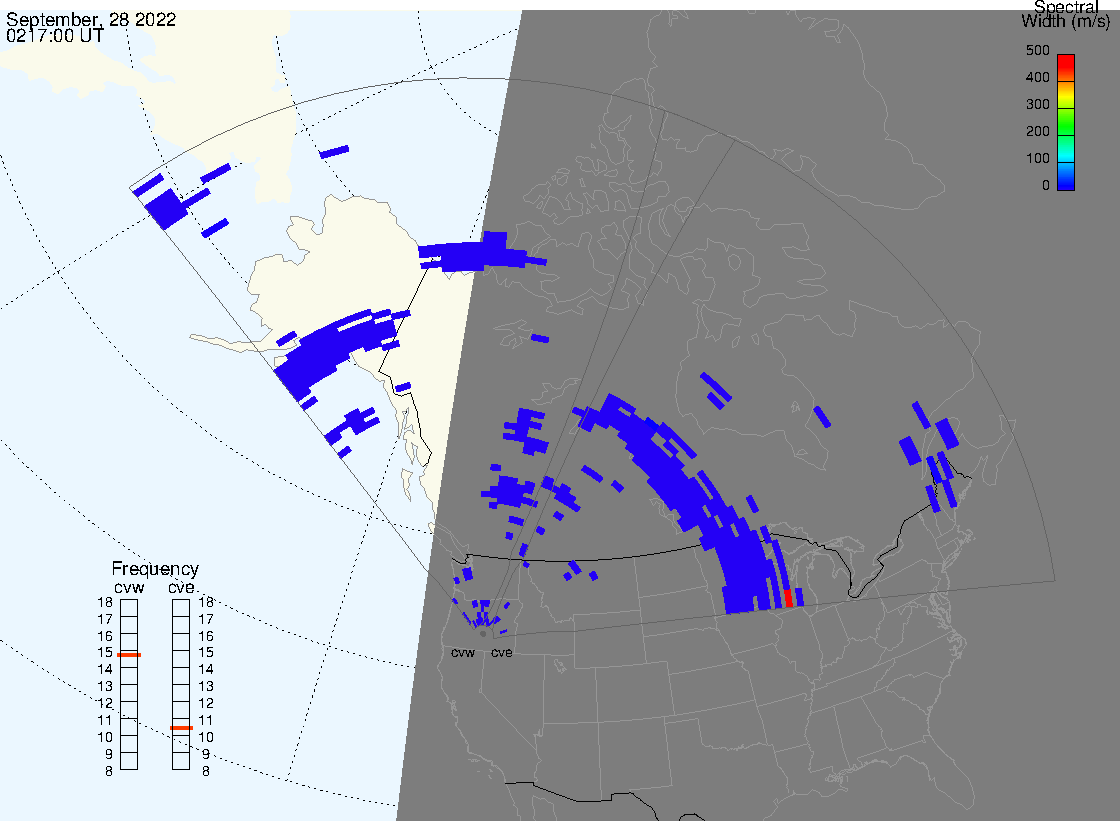Screen dimensions: 1120x821
Task: Click the radar station dot above cvw label
Action: pos(483,634)
